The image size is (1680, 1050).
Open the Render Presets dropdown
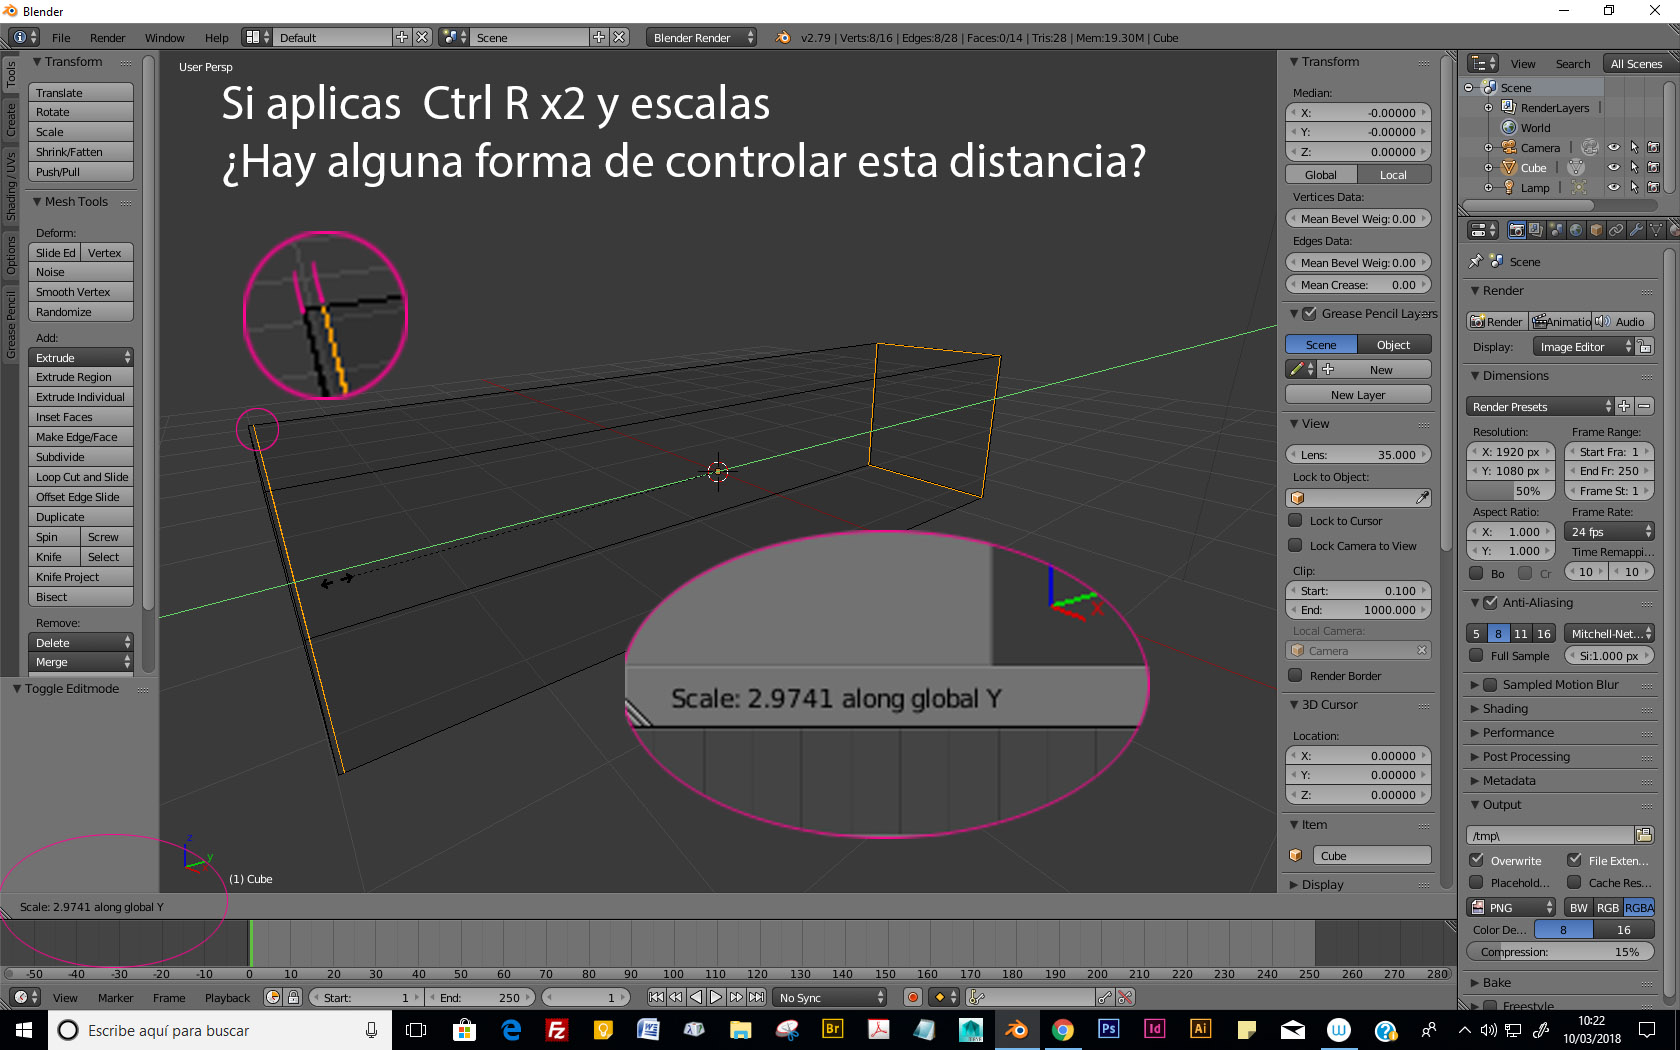point(1540,406)
